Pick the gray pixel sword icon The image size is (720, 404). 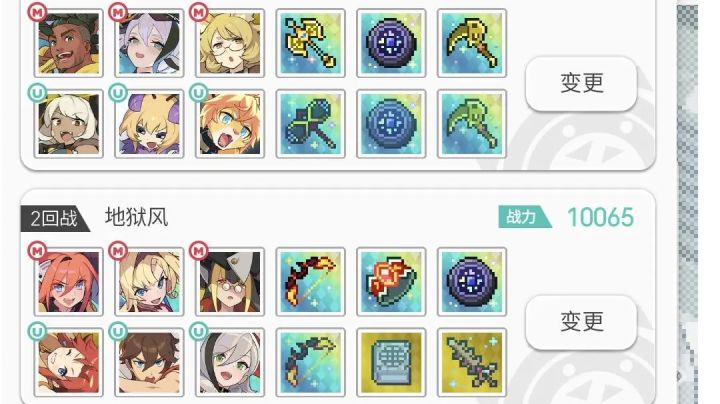[x=472, y=363]
